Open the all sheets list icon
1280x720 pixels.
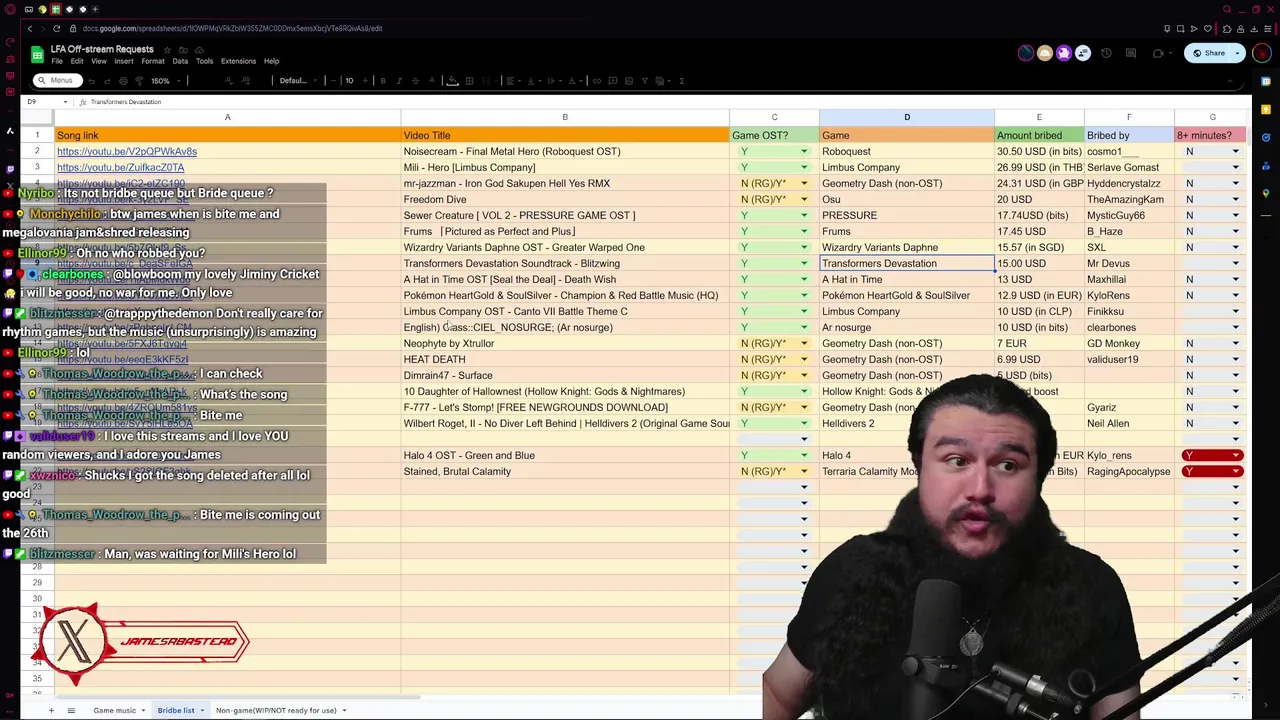(x=71, y=710)
